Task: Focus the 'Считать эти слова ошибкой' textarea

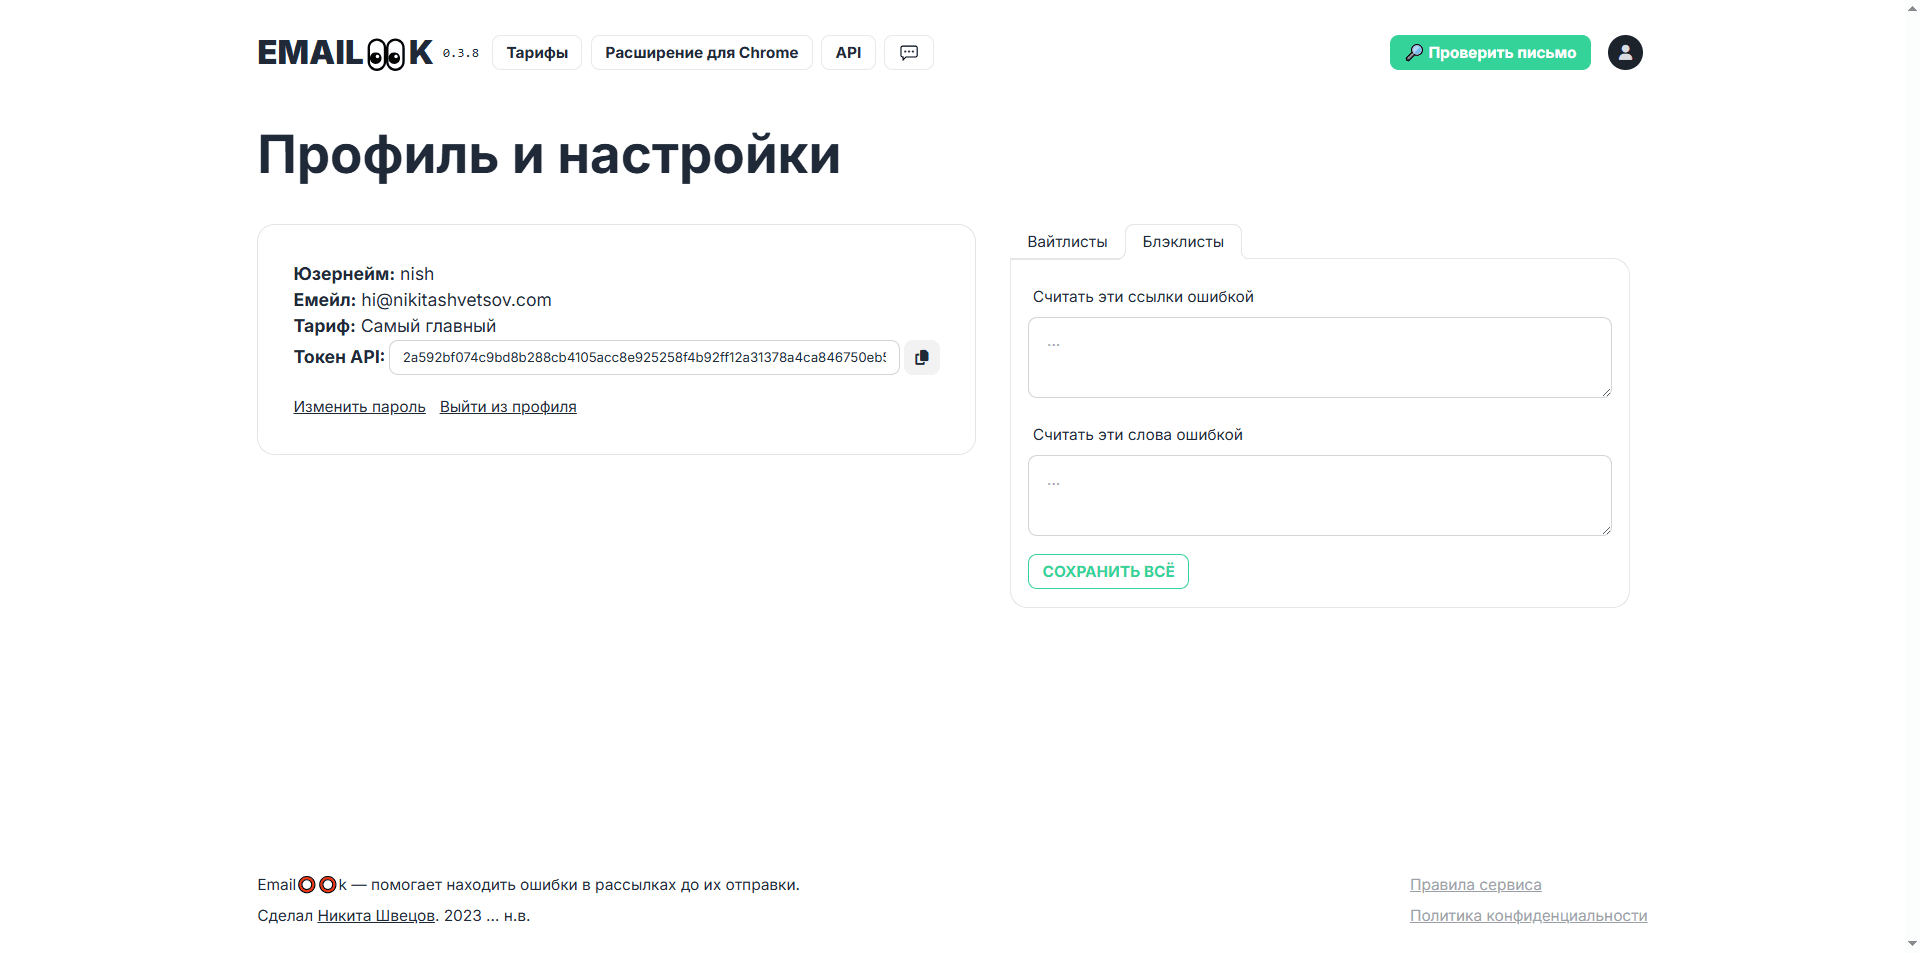Action: tap(1319, 496)
